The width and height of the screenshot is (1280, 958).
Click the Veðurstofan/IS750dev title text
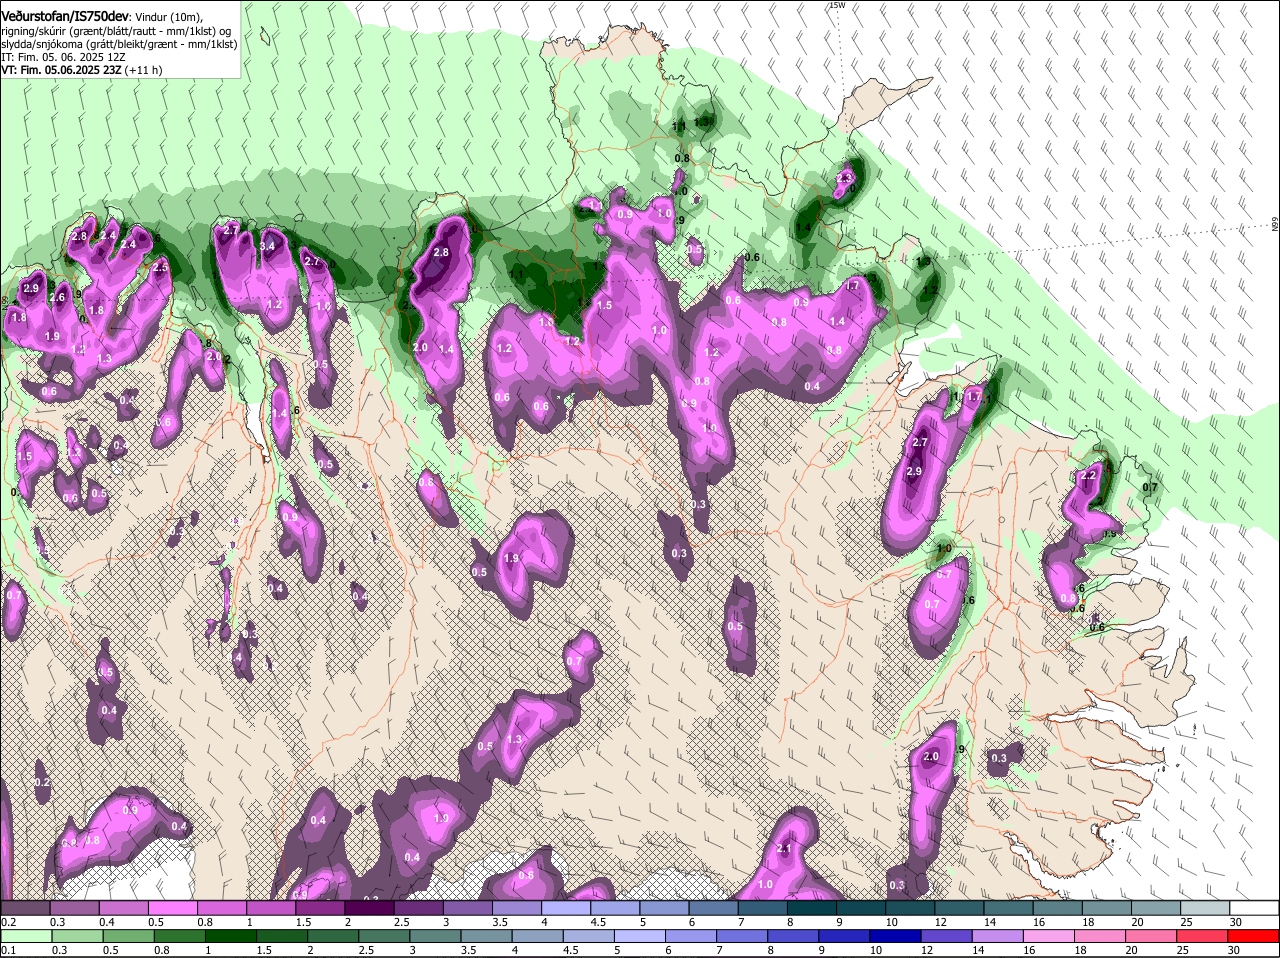(64, 16)
